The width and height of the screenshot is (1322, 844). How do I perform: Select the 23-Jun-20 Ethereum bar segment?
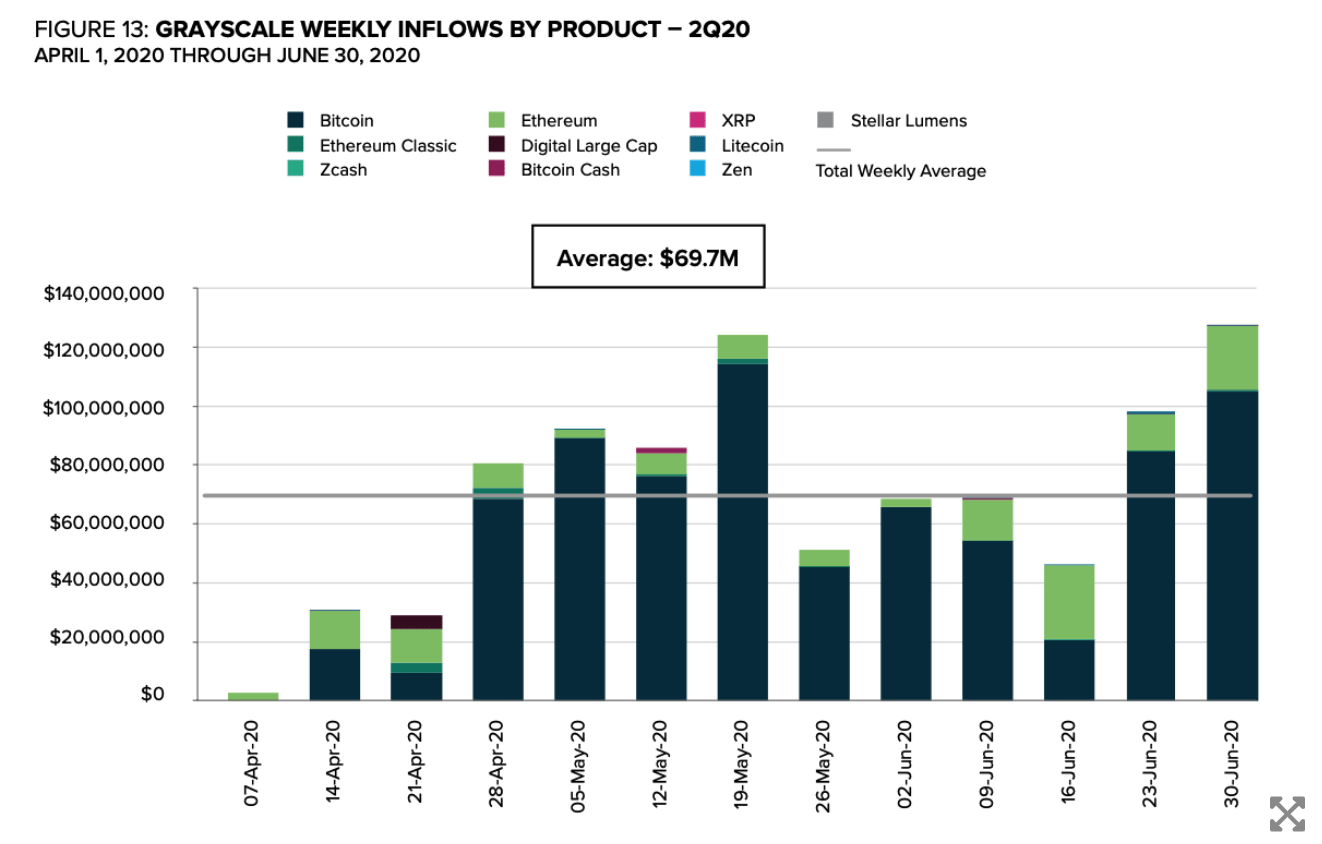pos(1151,432)
